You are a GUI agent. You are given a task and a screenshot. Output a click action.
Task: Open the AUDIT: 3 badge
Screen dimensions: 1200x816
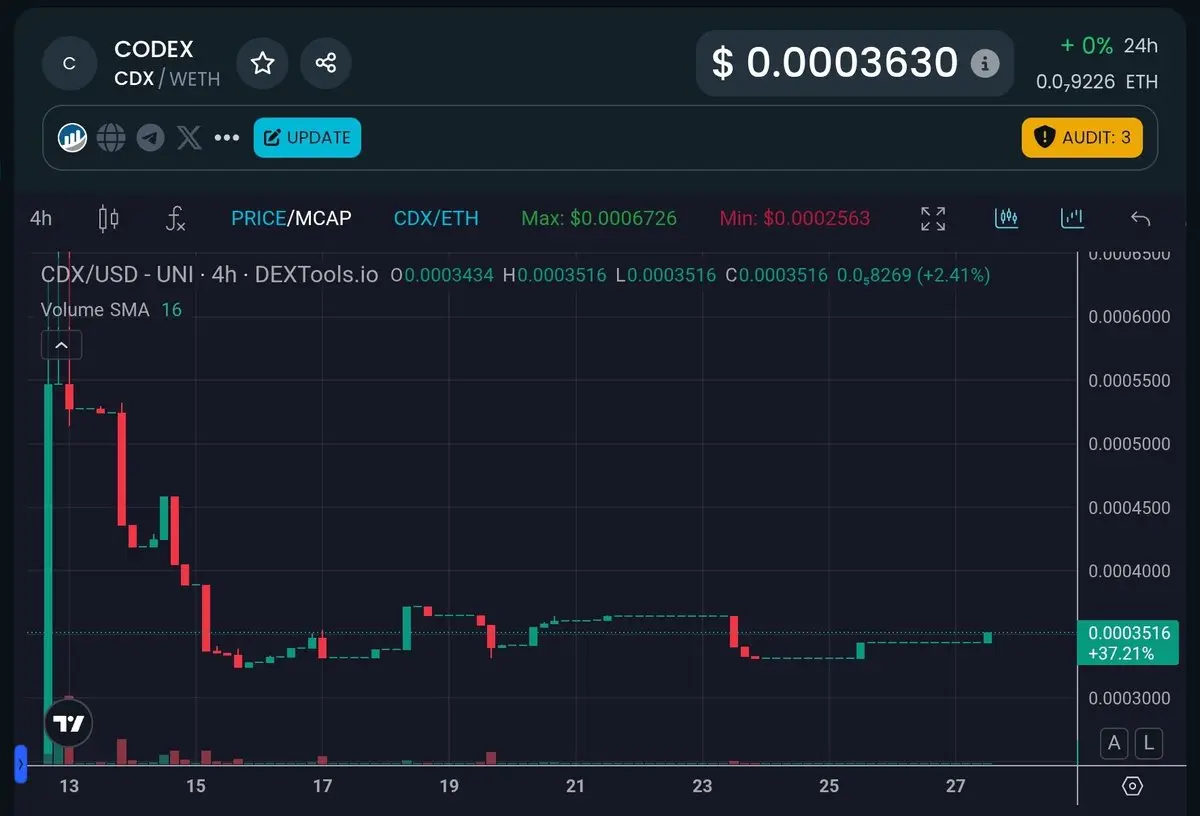1082,138
